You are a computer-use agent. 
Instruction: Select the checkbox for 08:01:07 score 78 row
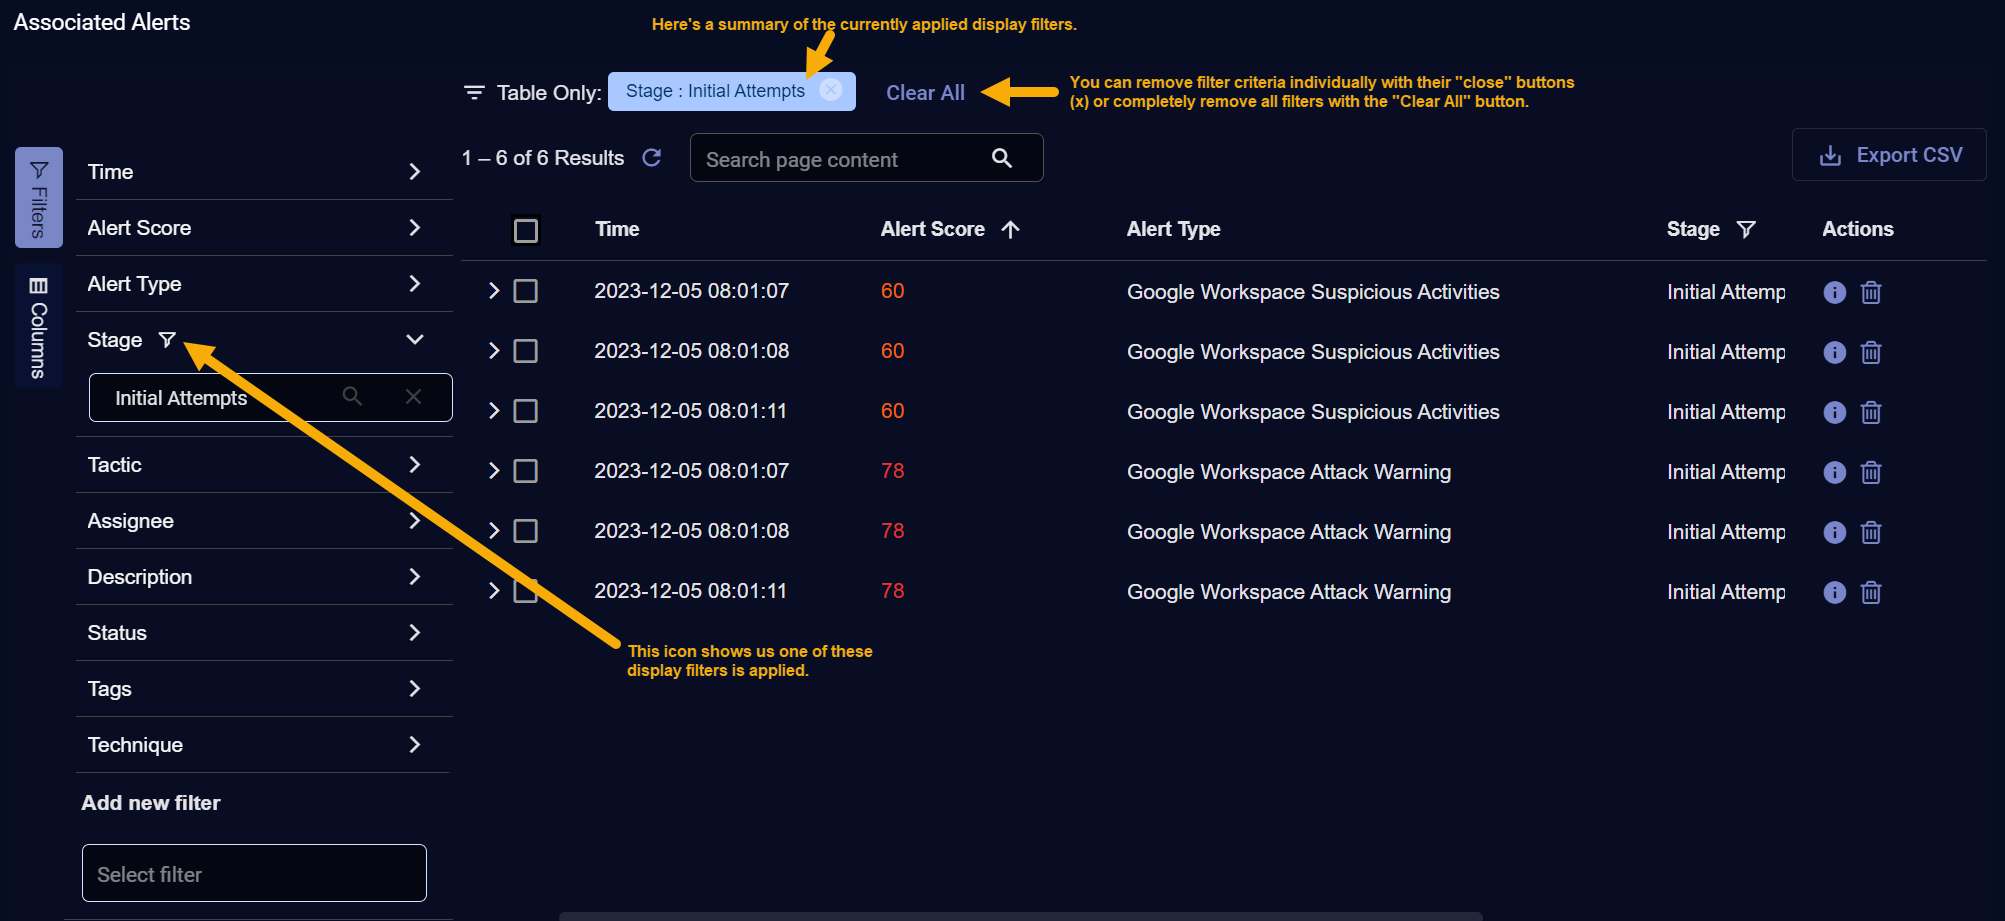[x=525, y=471]
